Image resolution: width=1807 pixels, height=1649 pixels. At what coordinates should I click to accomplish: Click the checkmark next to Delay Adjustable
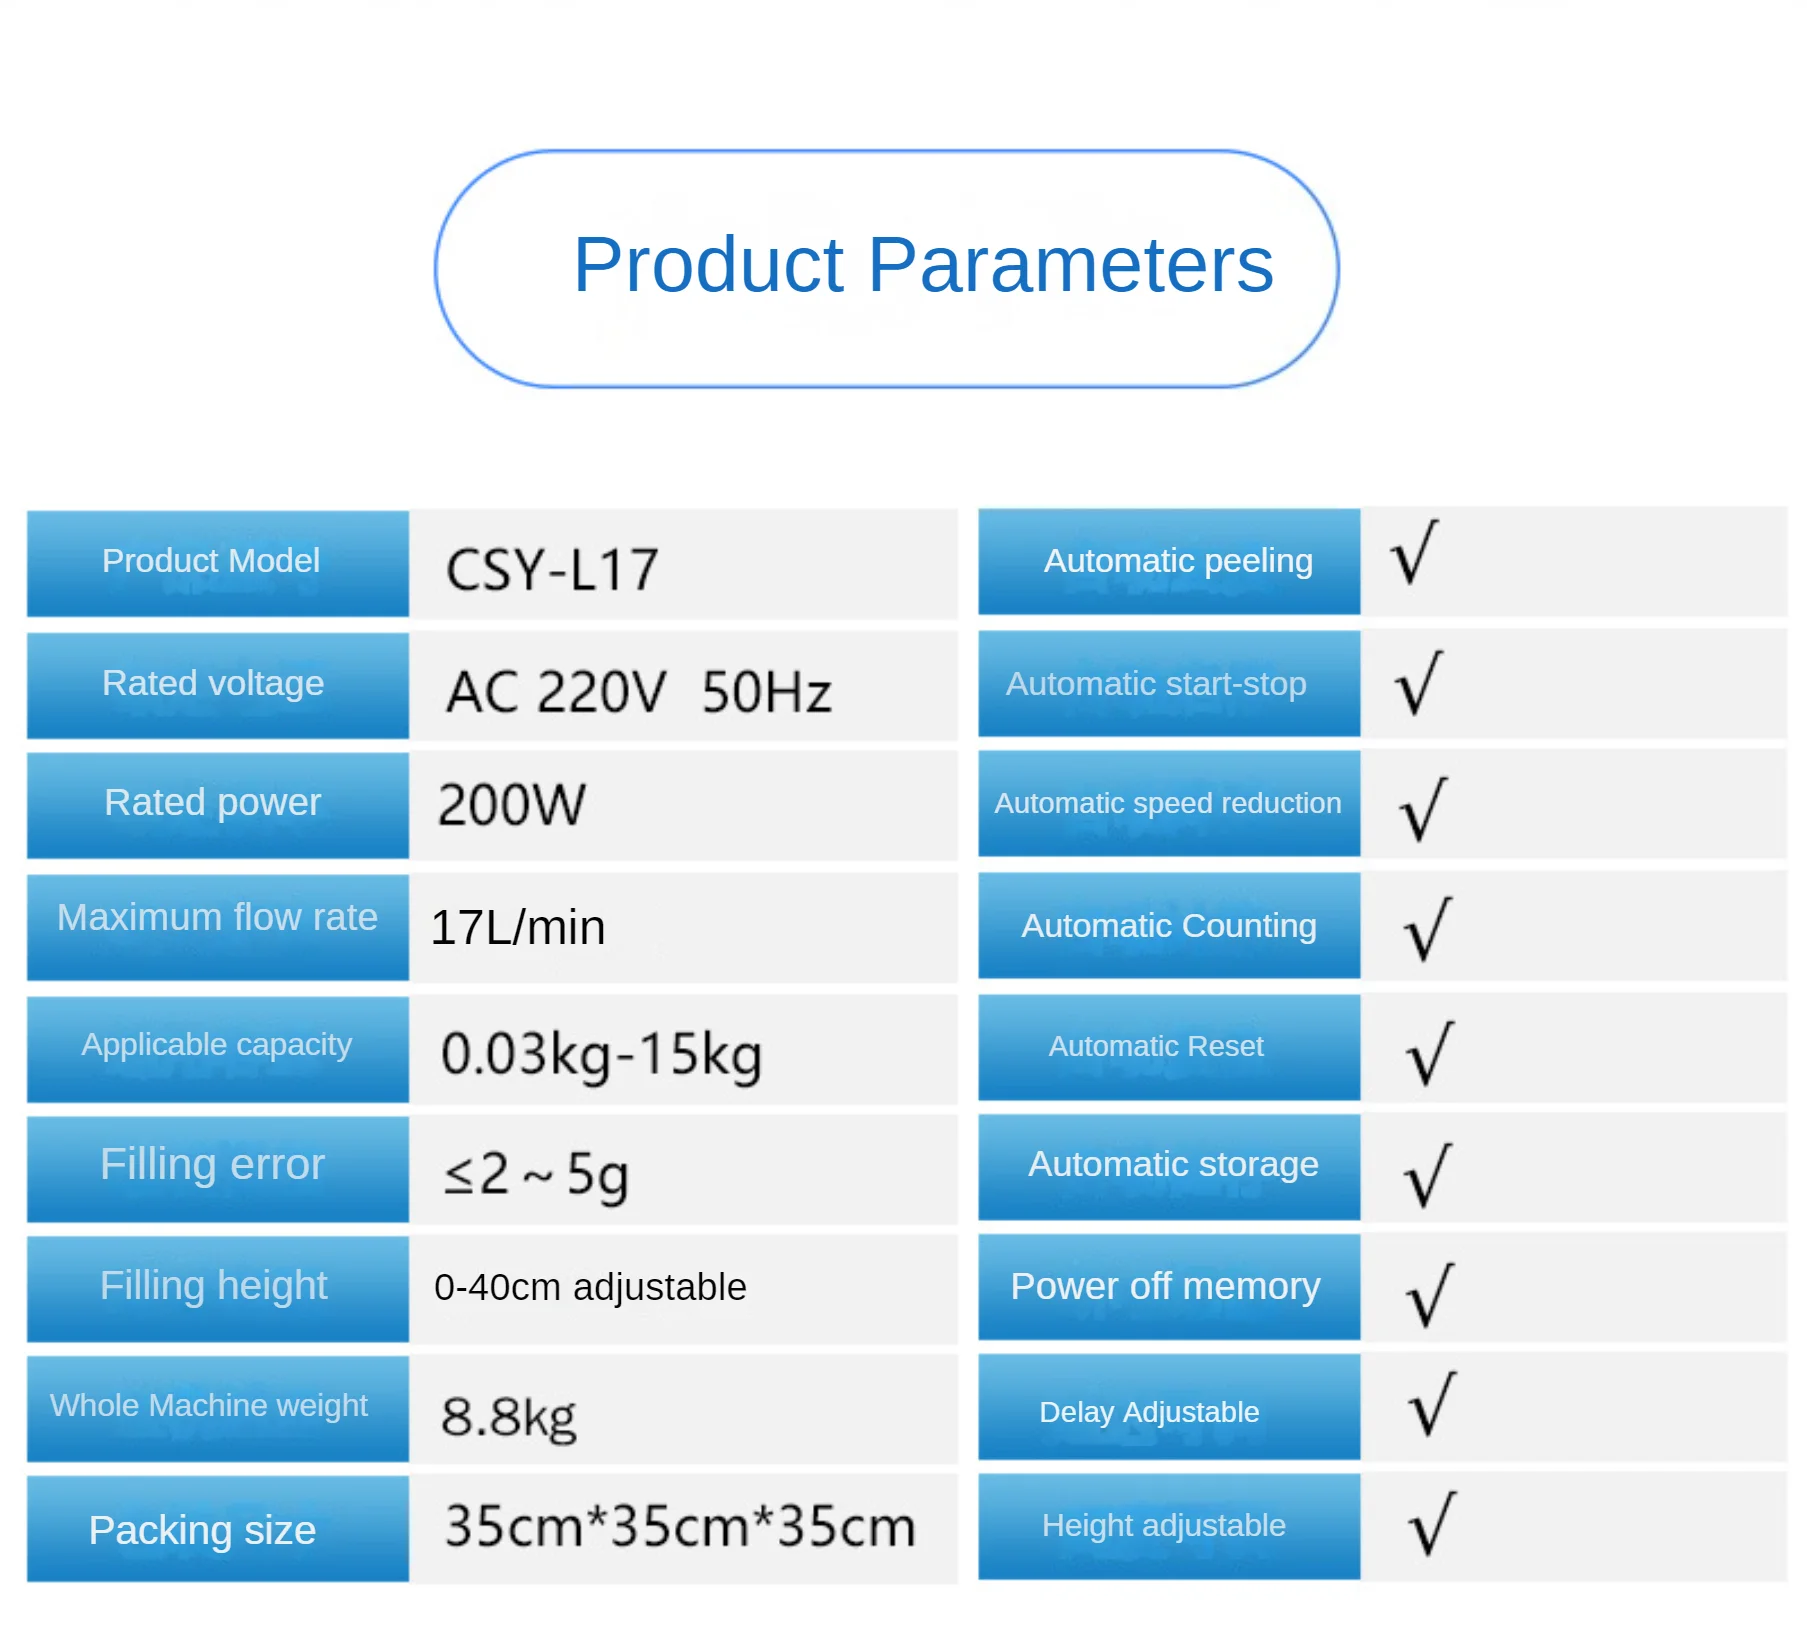(1432, 1404)
